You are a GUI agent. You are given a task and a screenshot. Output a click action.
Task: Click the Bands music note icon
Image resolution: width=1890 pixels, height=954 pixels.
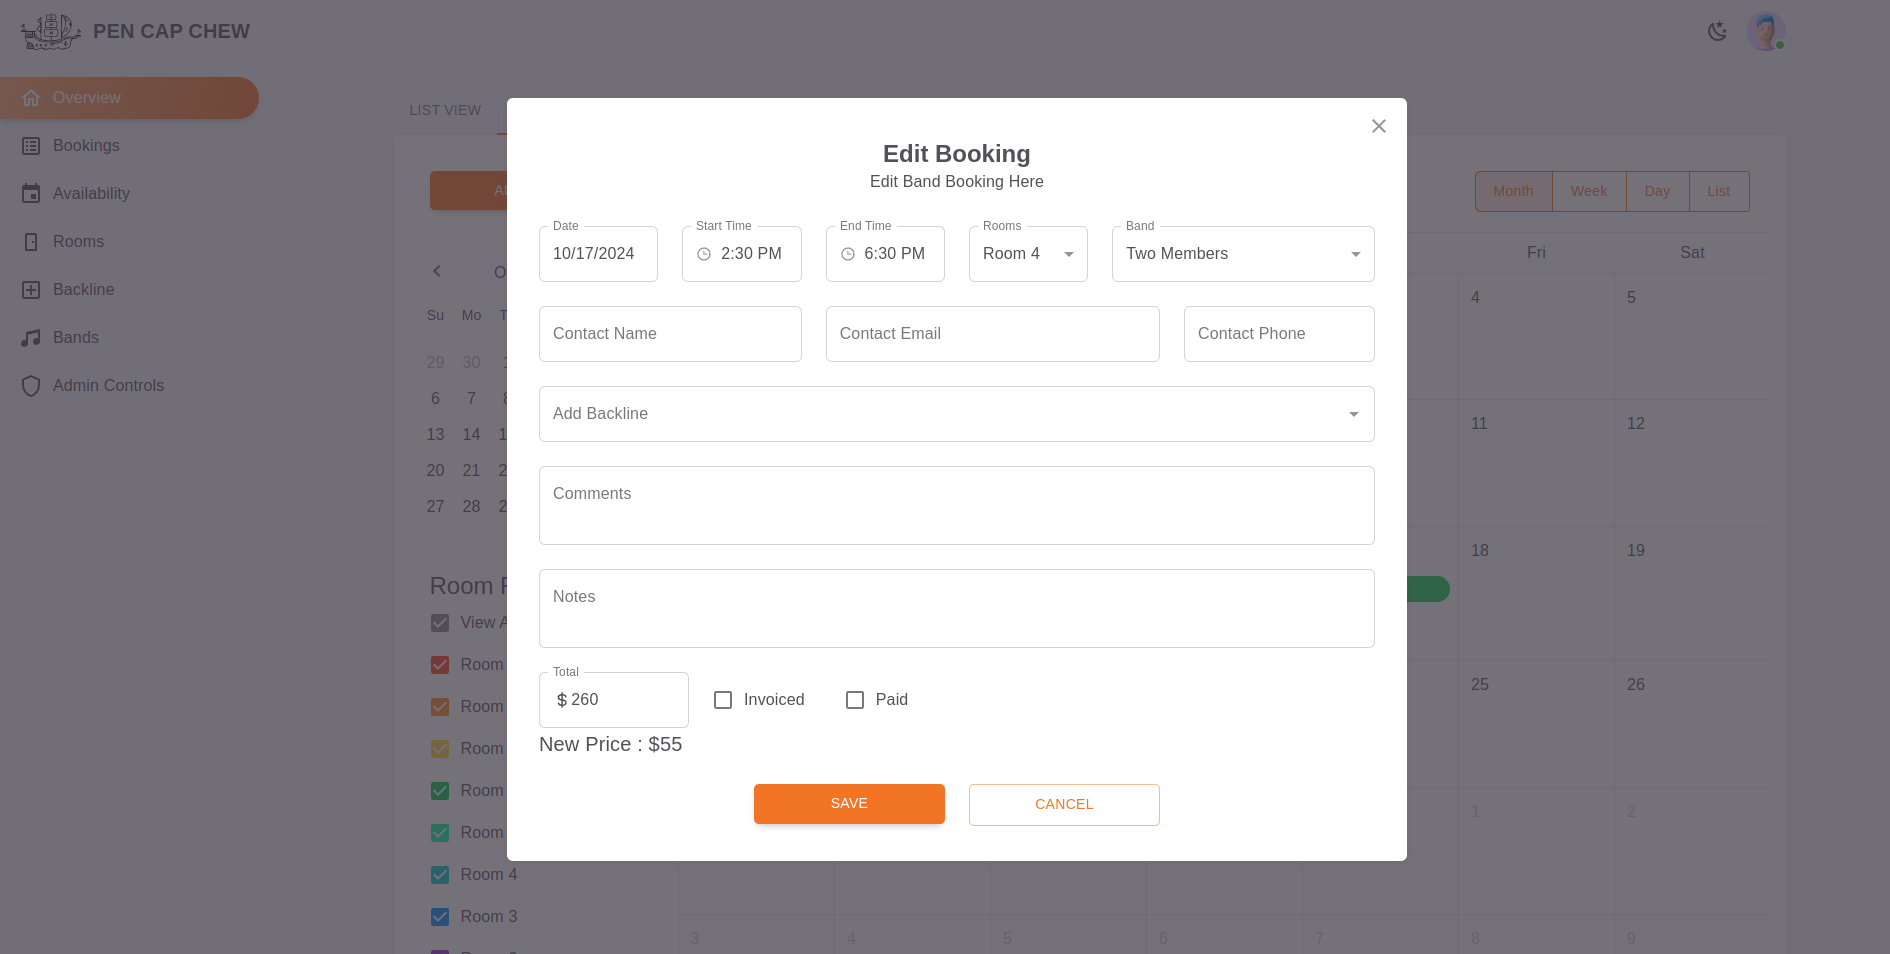coord(31,338)
